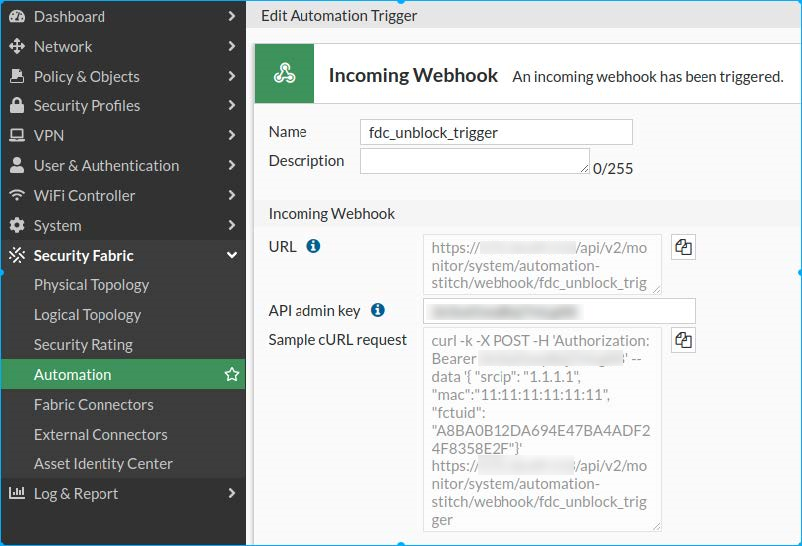Click the Automation favorite star icon
The image size is (802, 546).
click(x=232, y=375)
